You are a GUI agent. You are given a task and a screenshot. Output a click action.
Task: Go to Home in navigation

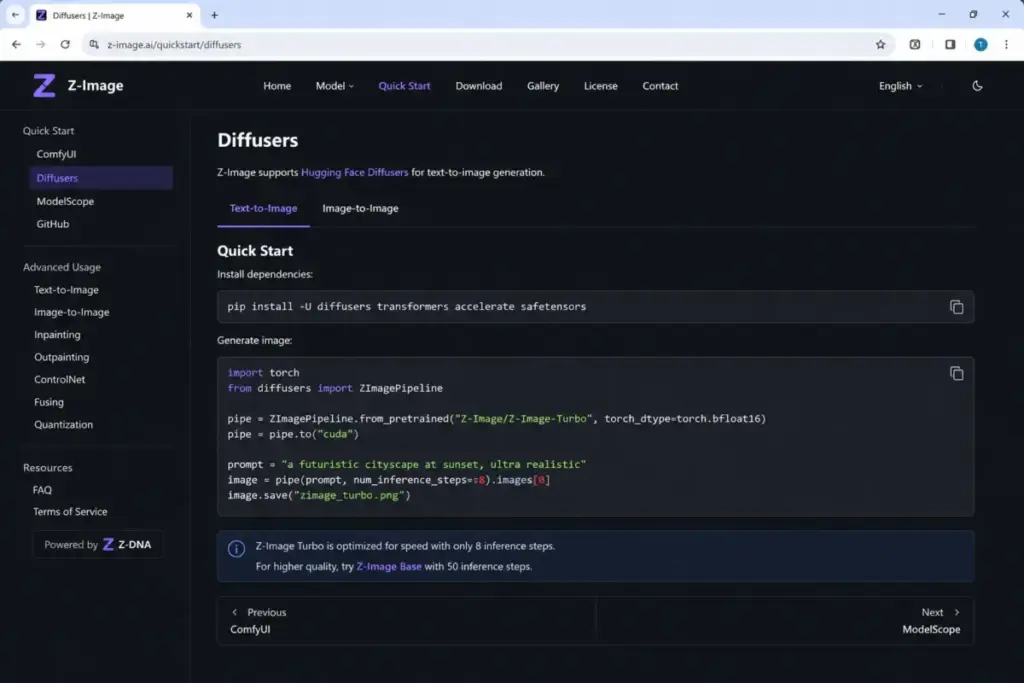click(x=277, y=86)
